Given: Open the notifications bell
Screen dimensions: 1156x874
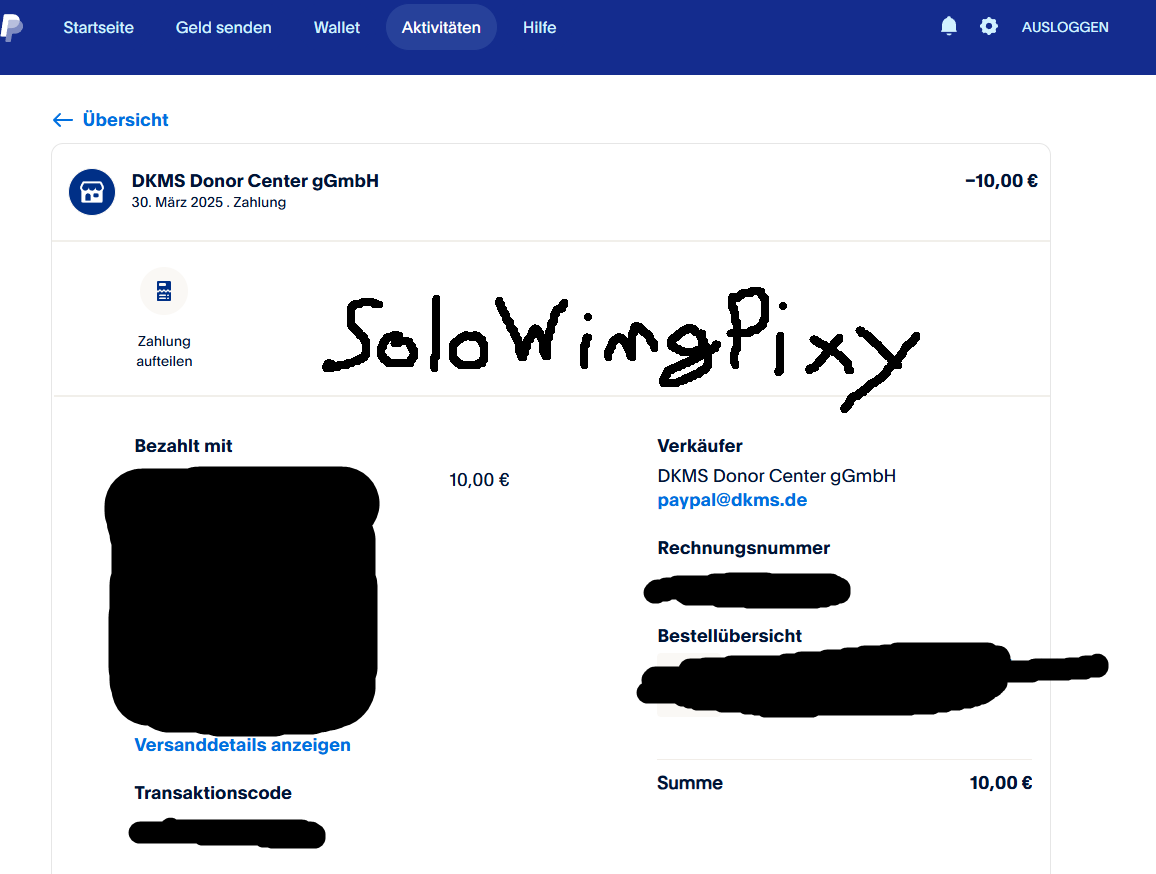Looking at the screenshot, I should 949,27.
